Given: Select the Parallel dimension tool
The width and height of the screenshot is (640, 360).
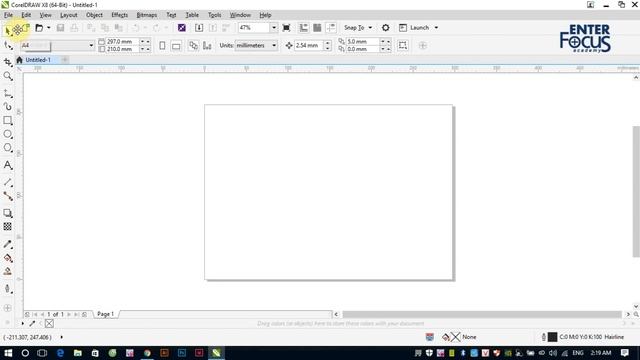Looking at the screenshot, I should (8, 182).
